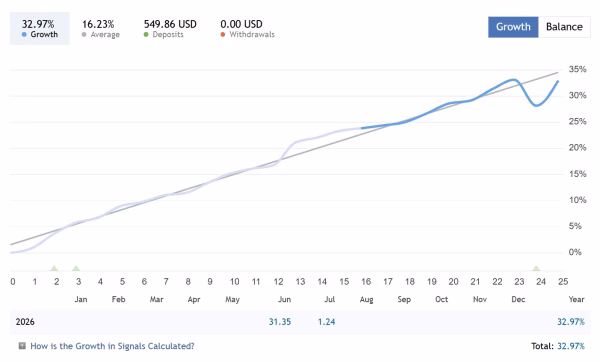Click the 2026 yearly total 32.97%
This screenshot has height=362, width=600.
click(x=571, y=322)
